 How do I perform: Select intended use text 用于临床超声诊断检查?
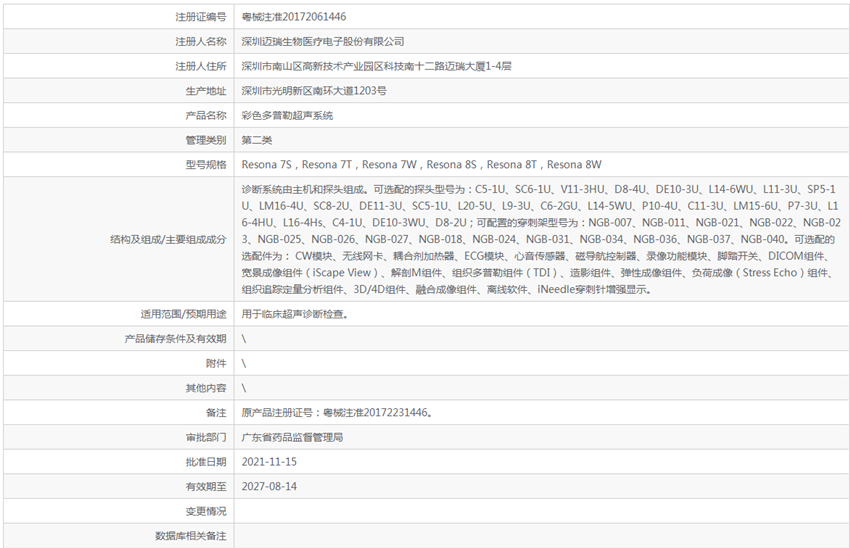tap(294, 314)
